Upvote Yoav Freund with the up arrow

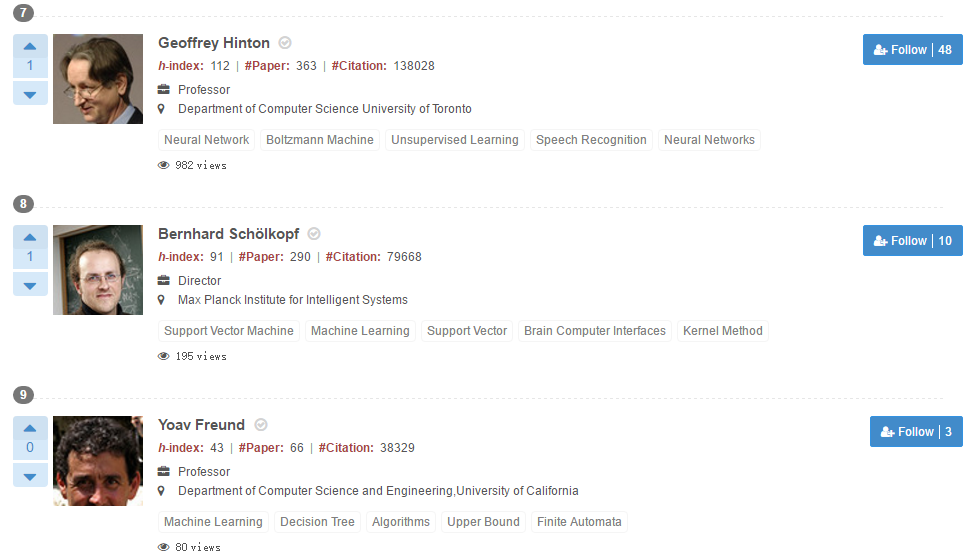point(30,428)
